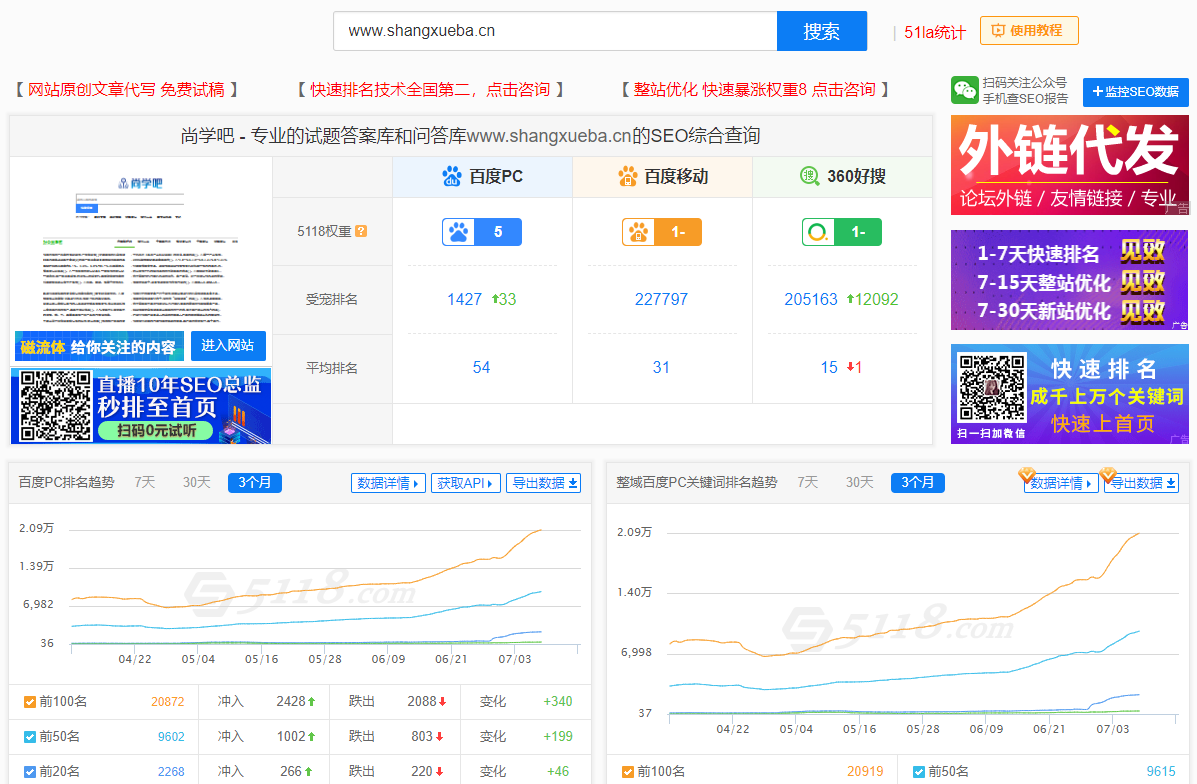Click the crown icon on right 导出数据
The image size is (1197, 784).
click(1108, 475)
